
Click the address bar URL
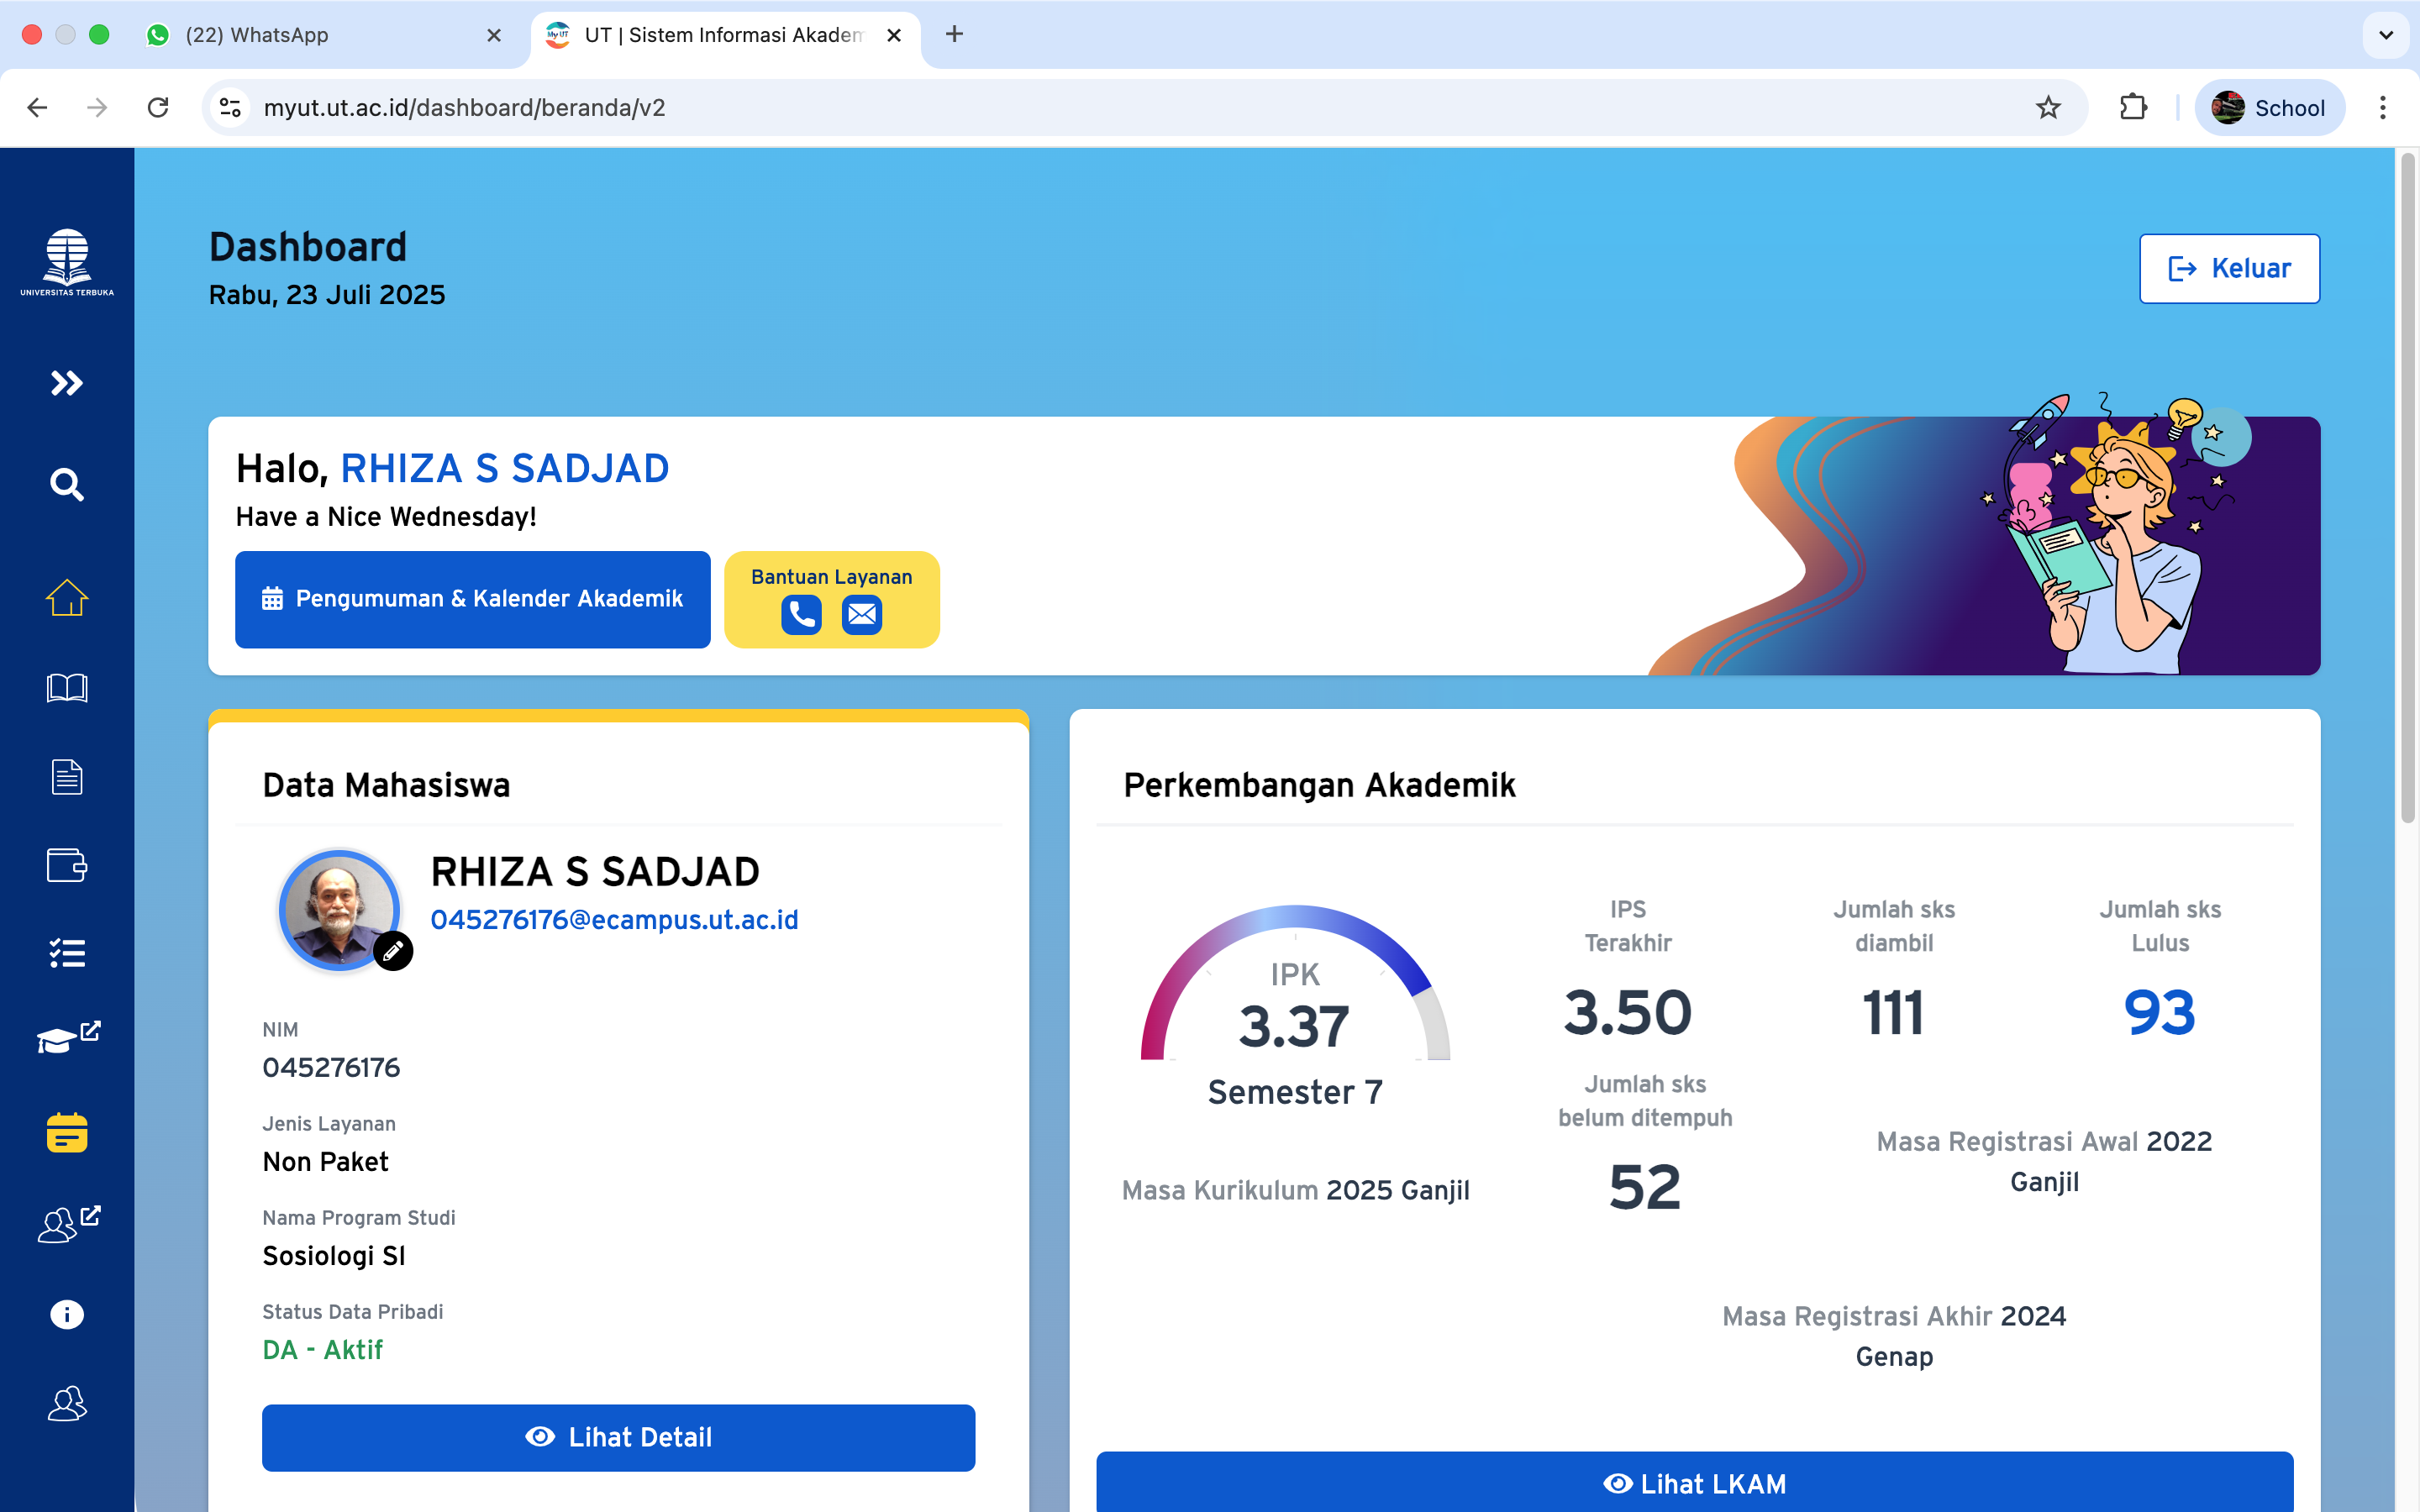coord(464,107)
